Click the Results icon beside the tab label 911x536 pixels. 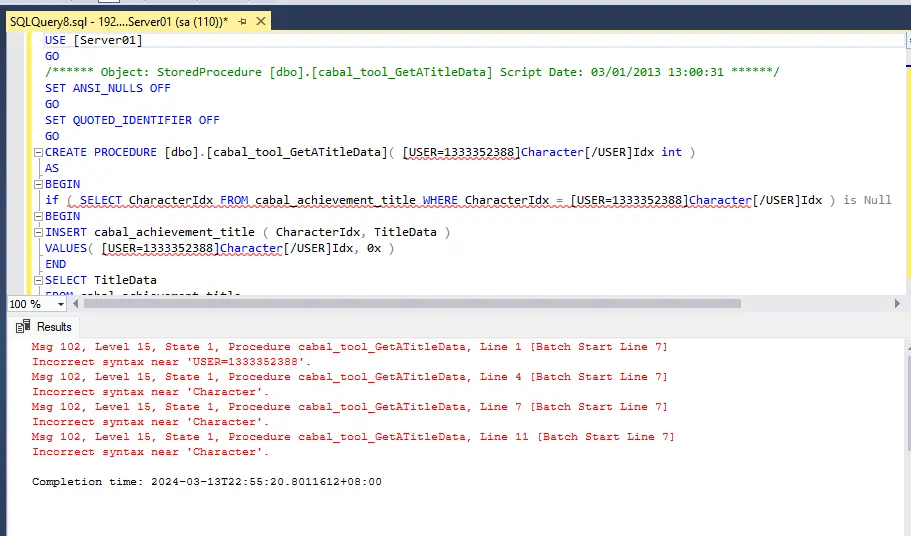[x=23, y=327]
